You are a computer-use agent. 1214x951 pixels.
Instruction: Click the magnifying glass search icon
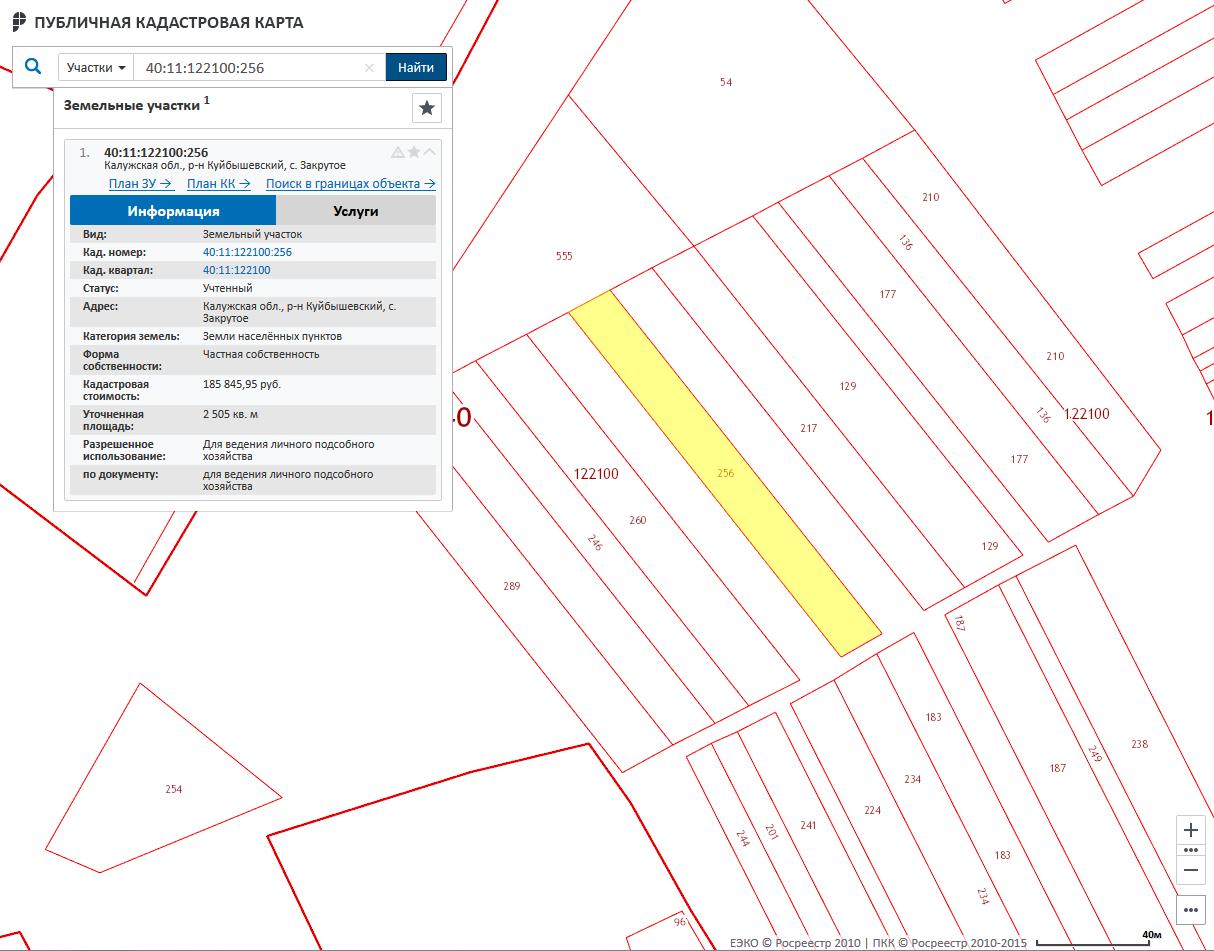pyautogui.click(x=33, y=67)
